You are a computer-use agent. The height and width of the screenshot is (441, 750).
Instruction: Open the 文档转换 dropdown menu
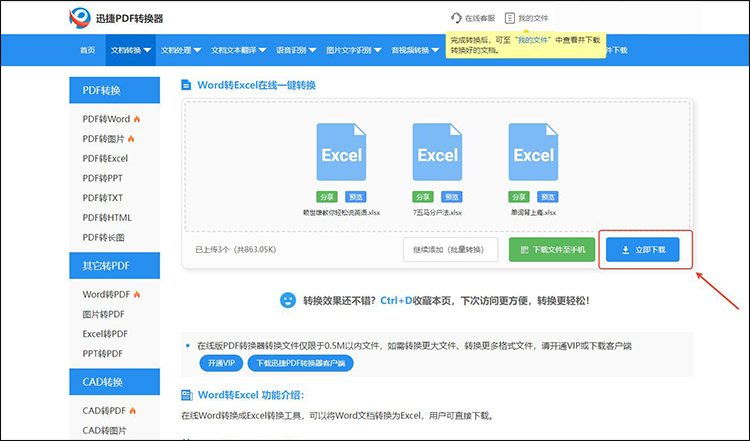click(131, 50)
